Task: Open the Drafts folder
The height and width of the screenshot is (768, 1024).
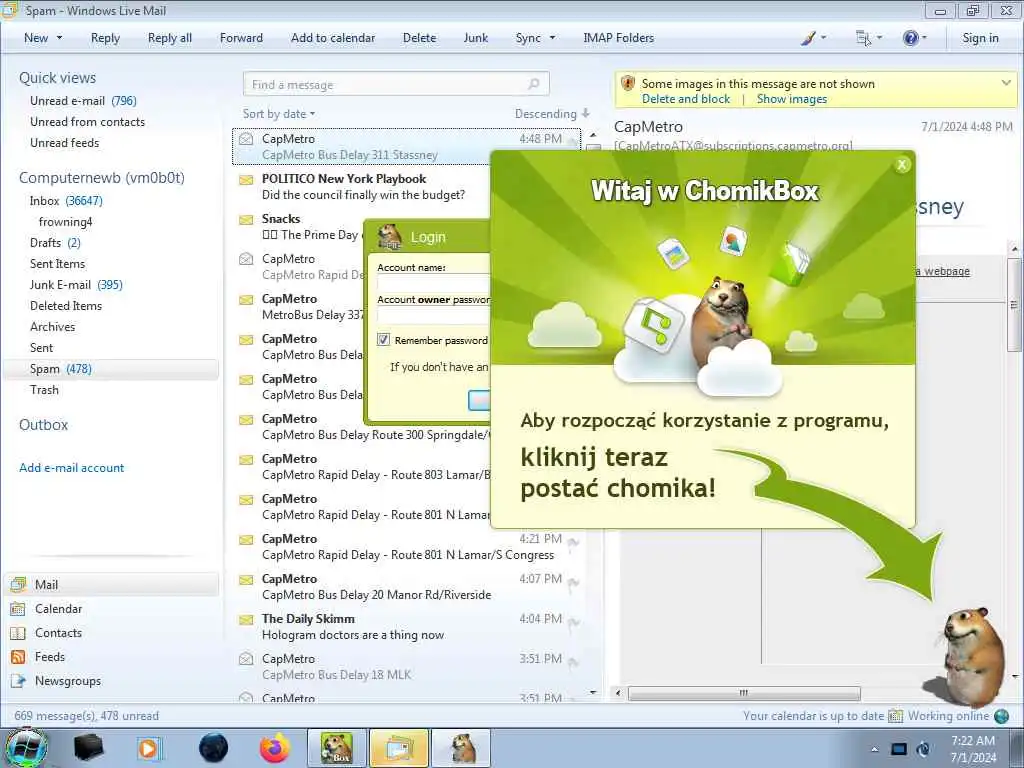Action: click(x=55, y=243)
